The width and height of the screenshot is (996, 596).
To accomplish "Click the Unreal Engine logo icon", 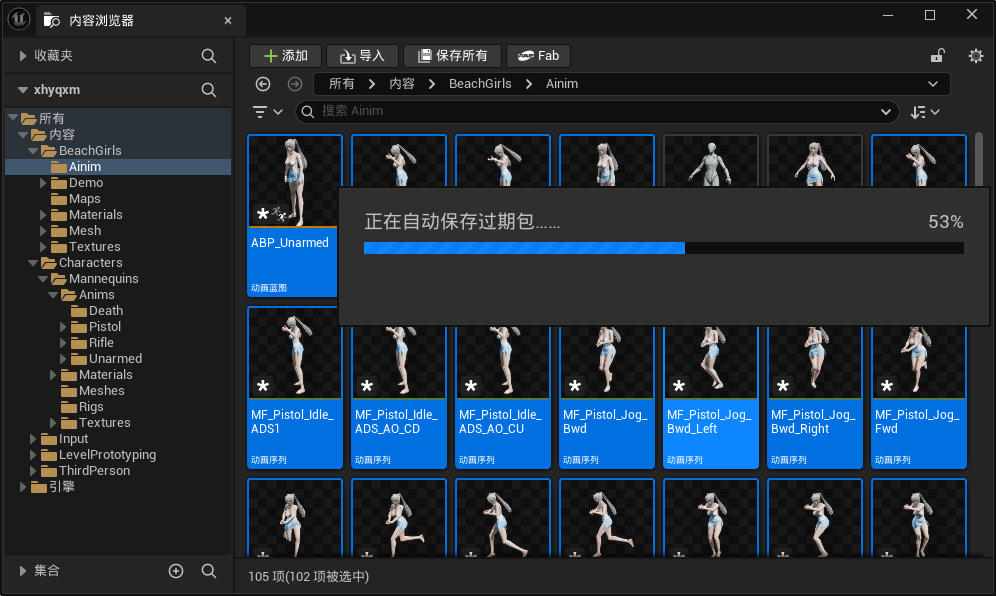I will click(19, 19).
